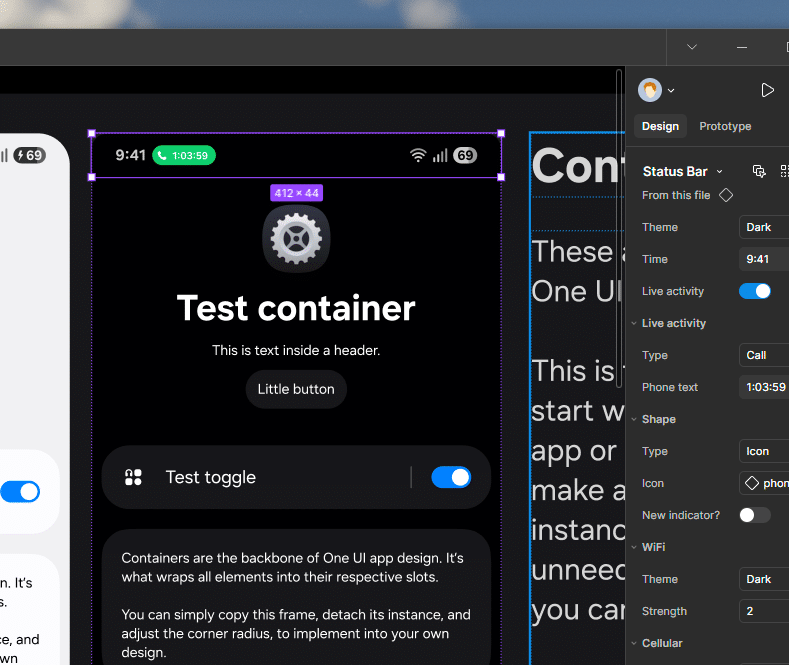This screenshot has width=789, height=665.
Task: Click the battery 69 indicator icon
Action: 465,155
